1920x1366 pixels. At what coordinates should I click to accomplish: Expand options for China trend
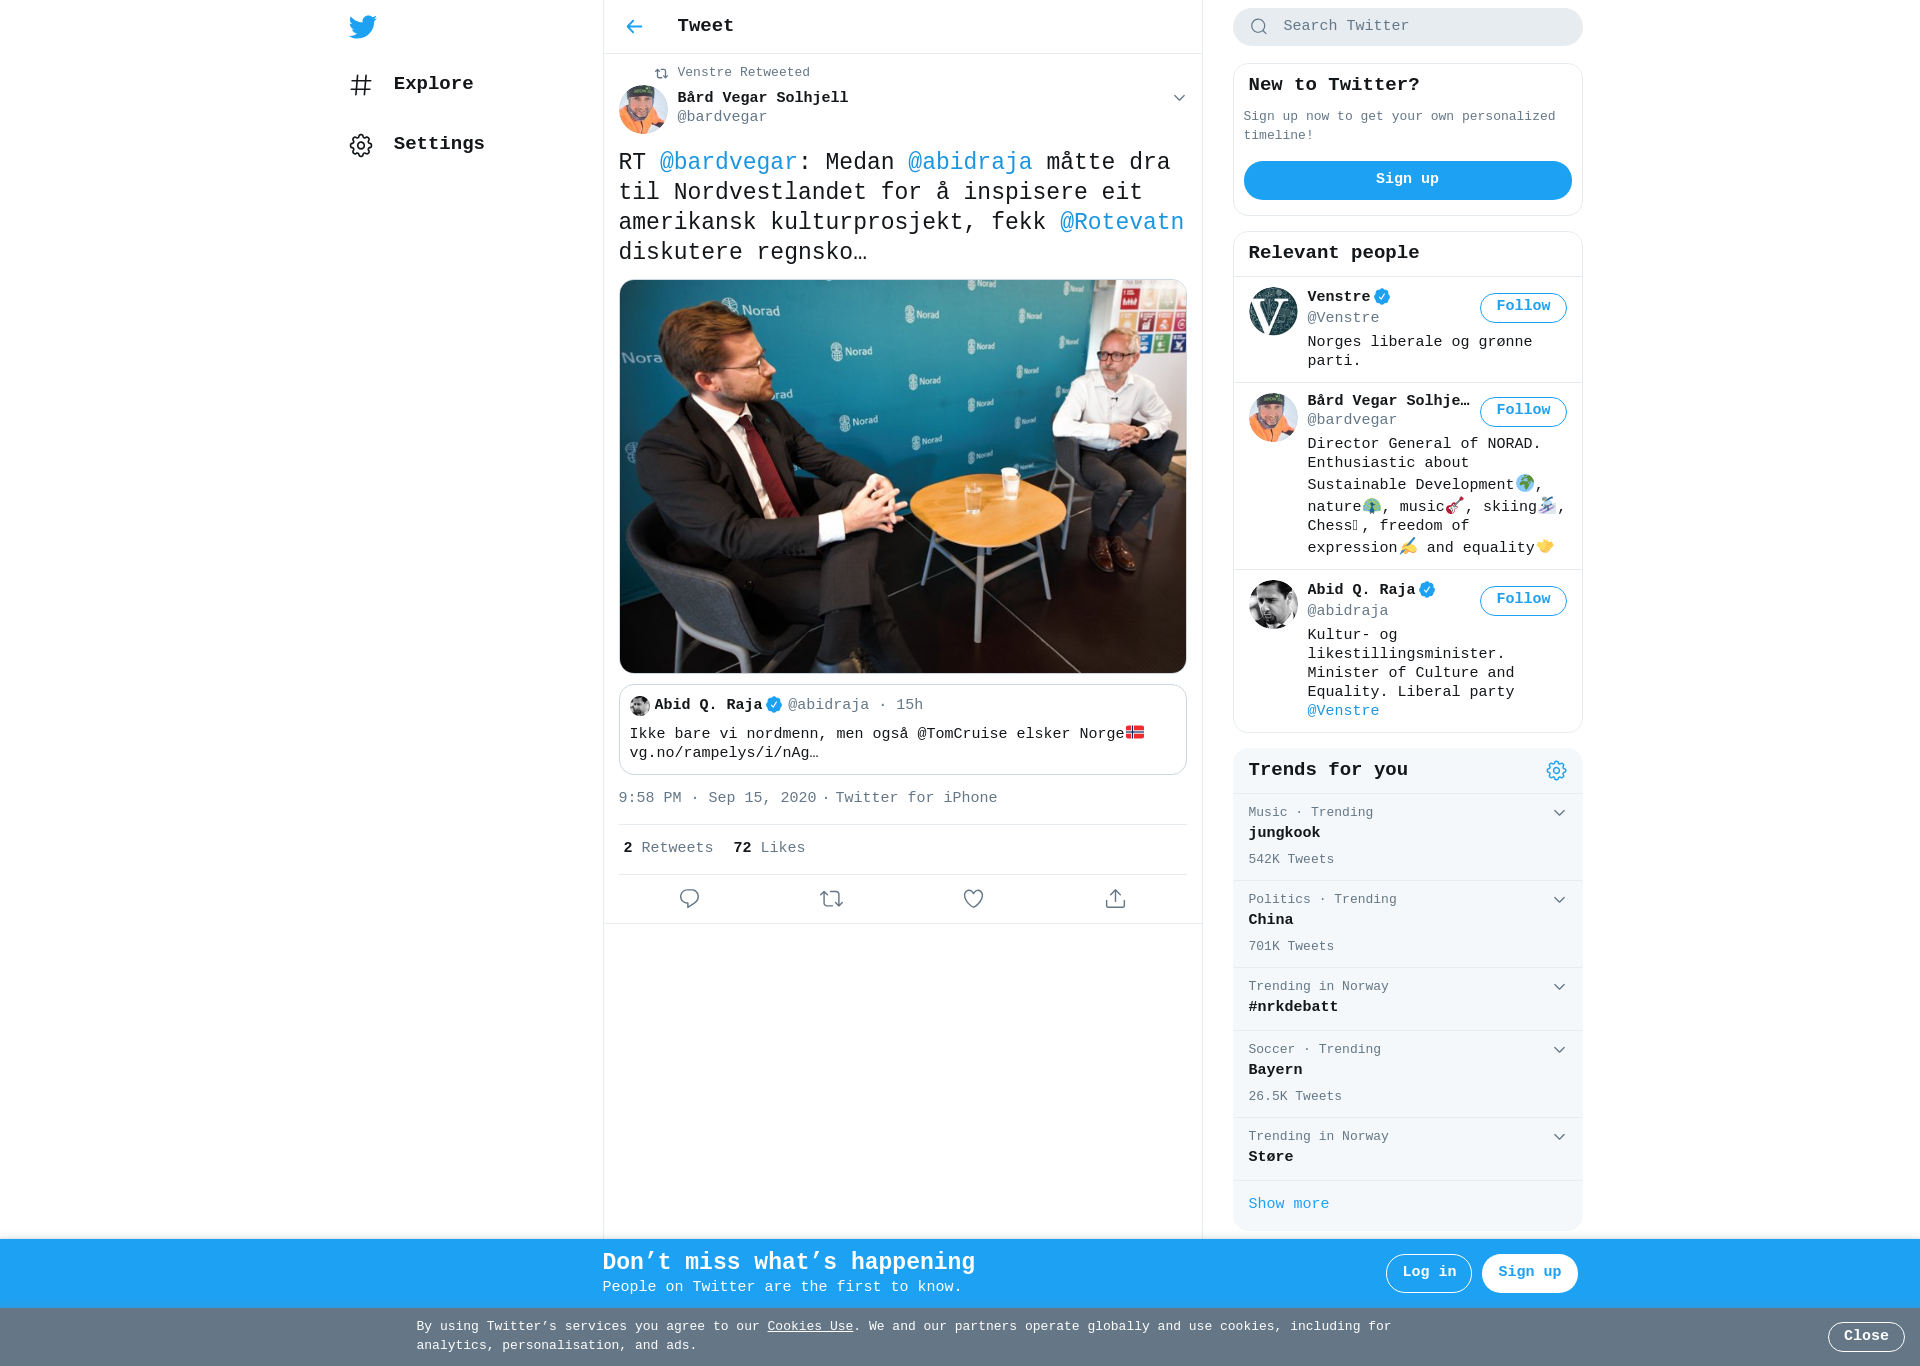click(1559, 900)
